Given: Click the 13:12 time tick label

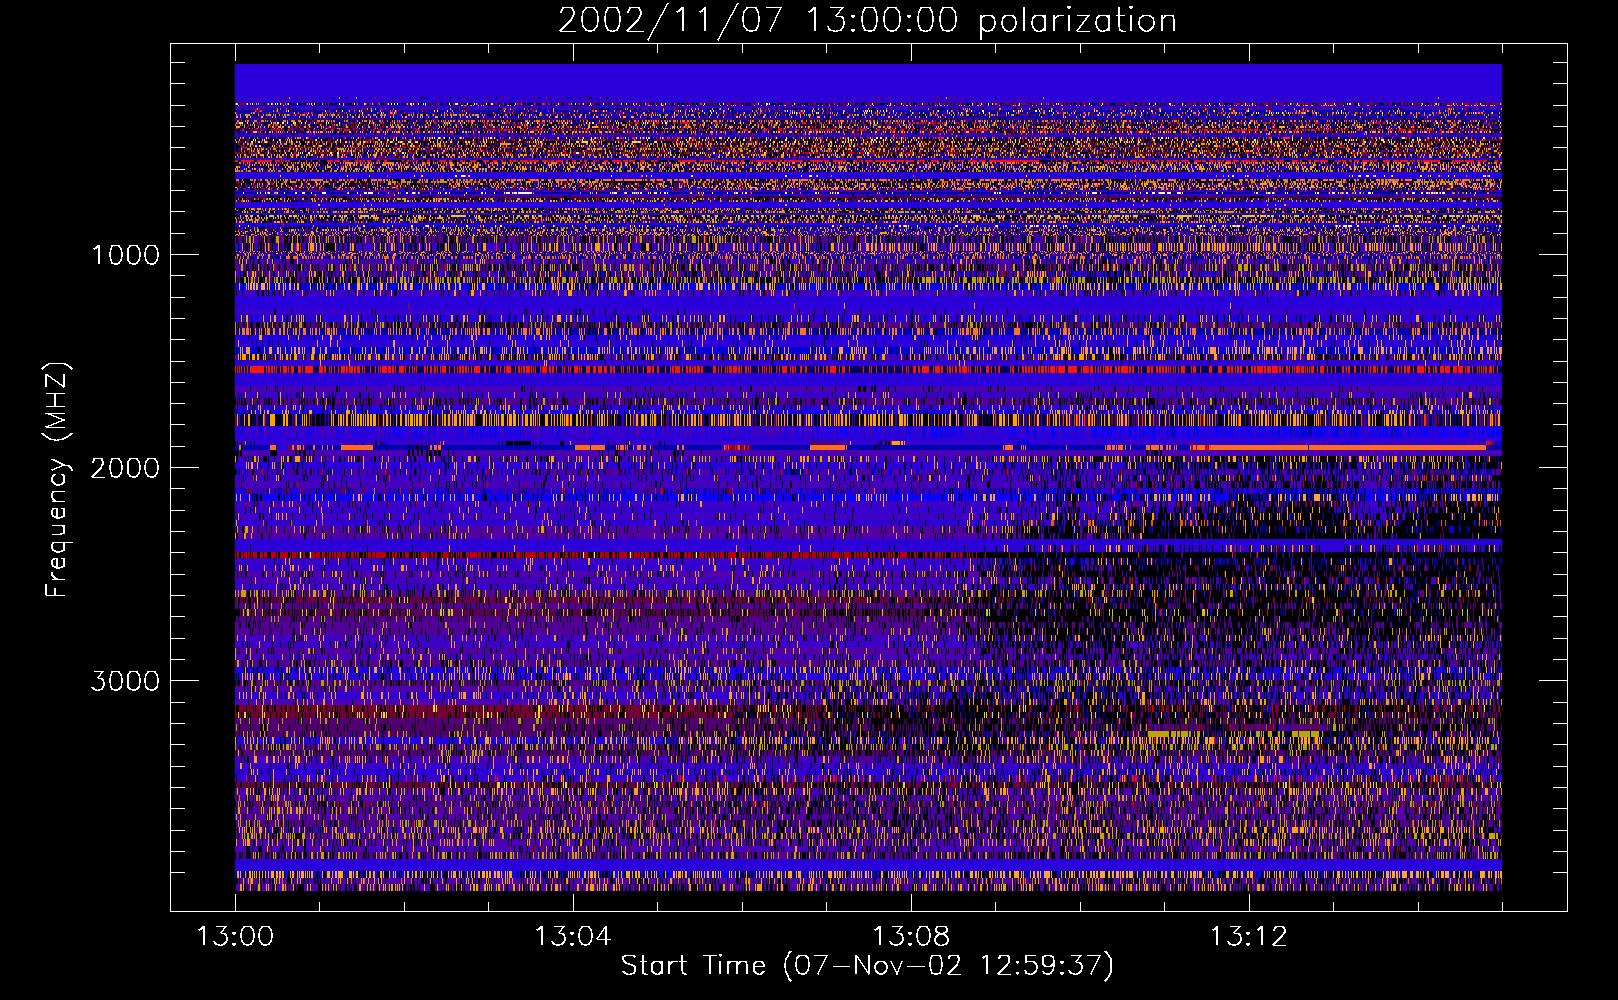Looking at the screenshot, I should point(1248,937).
